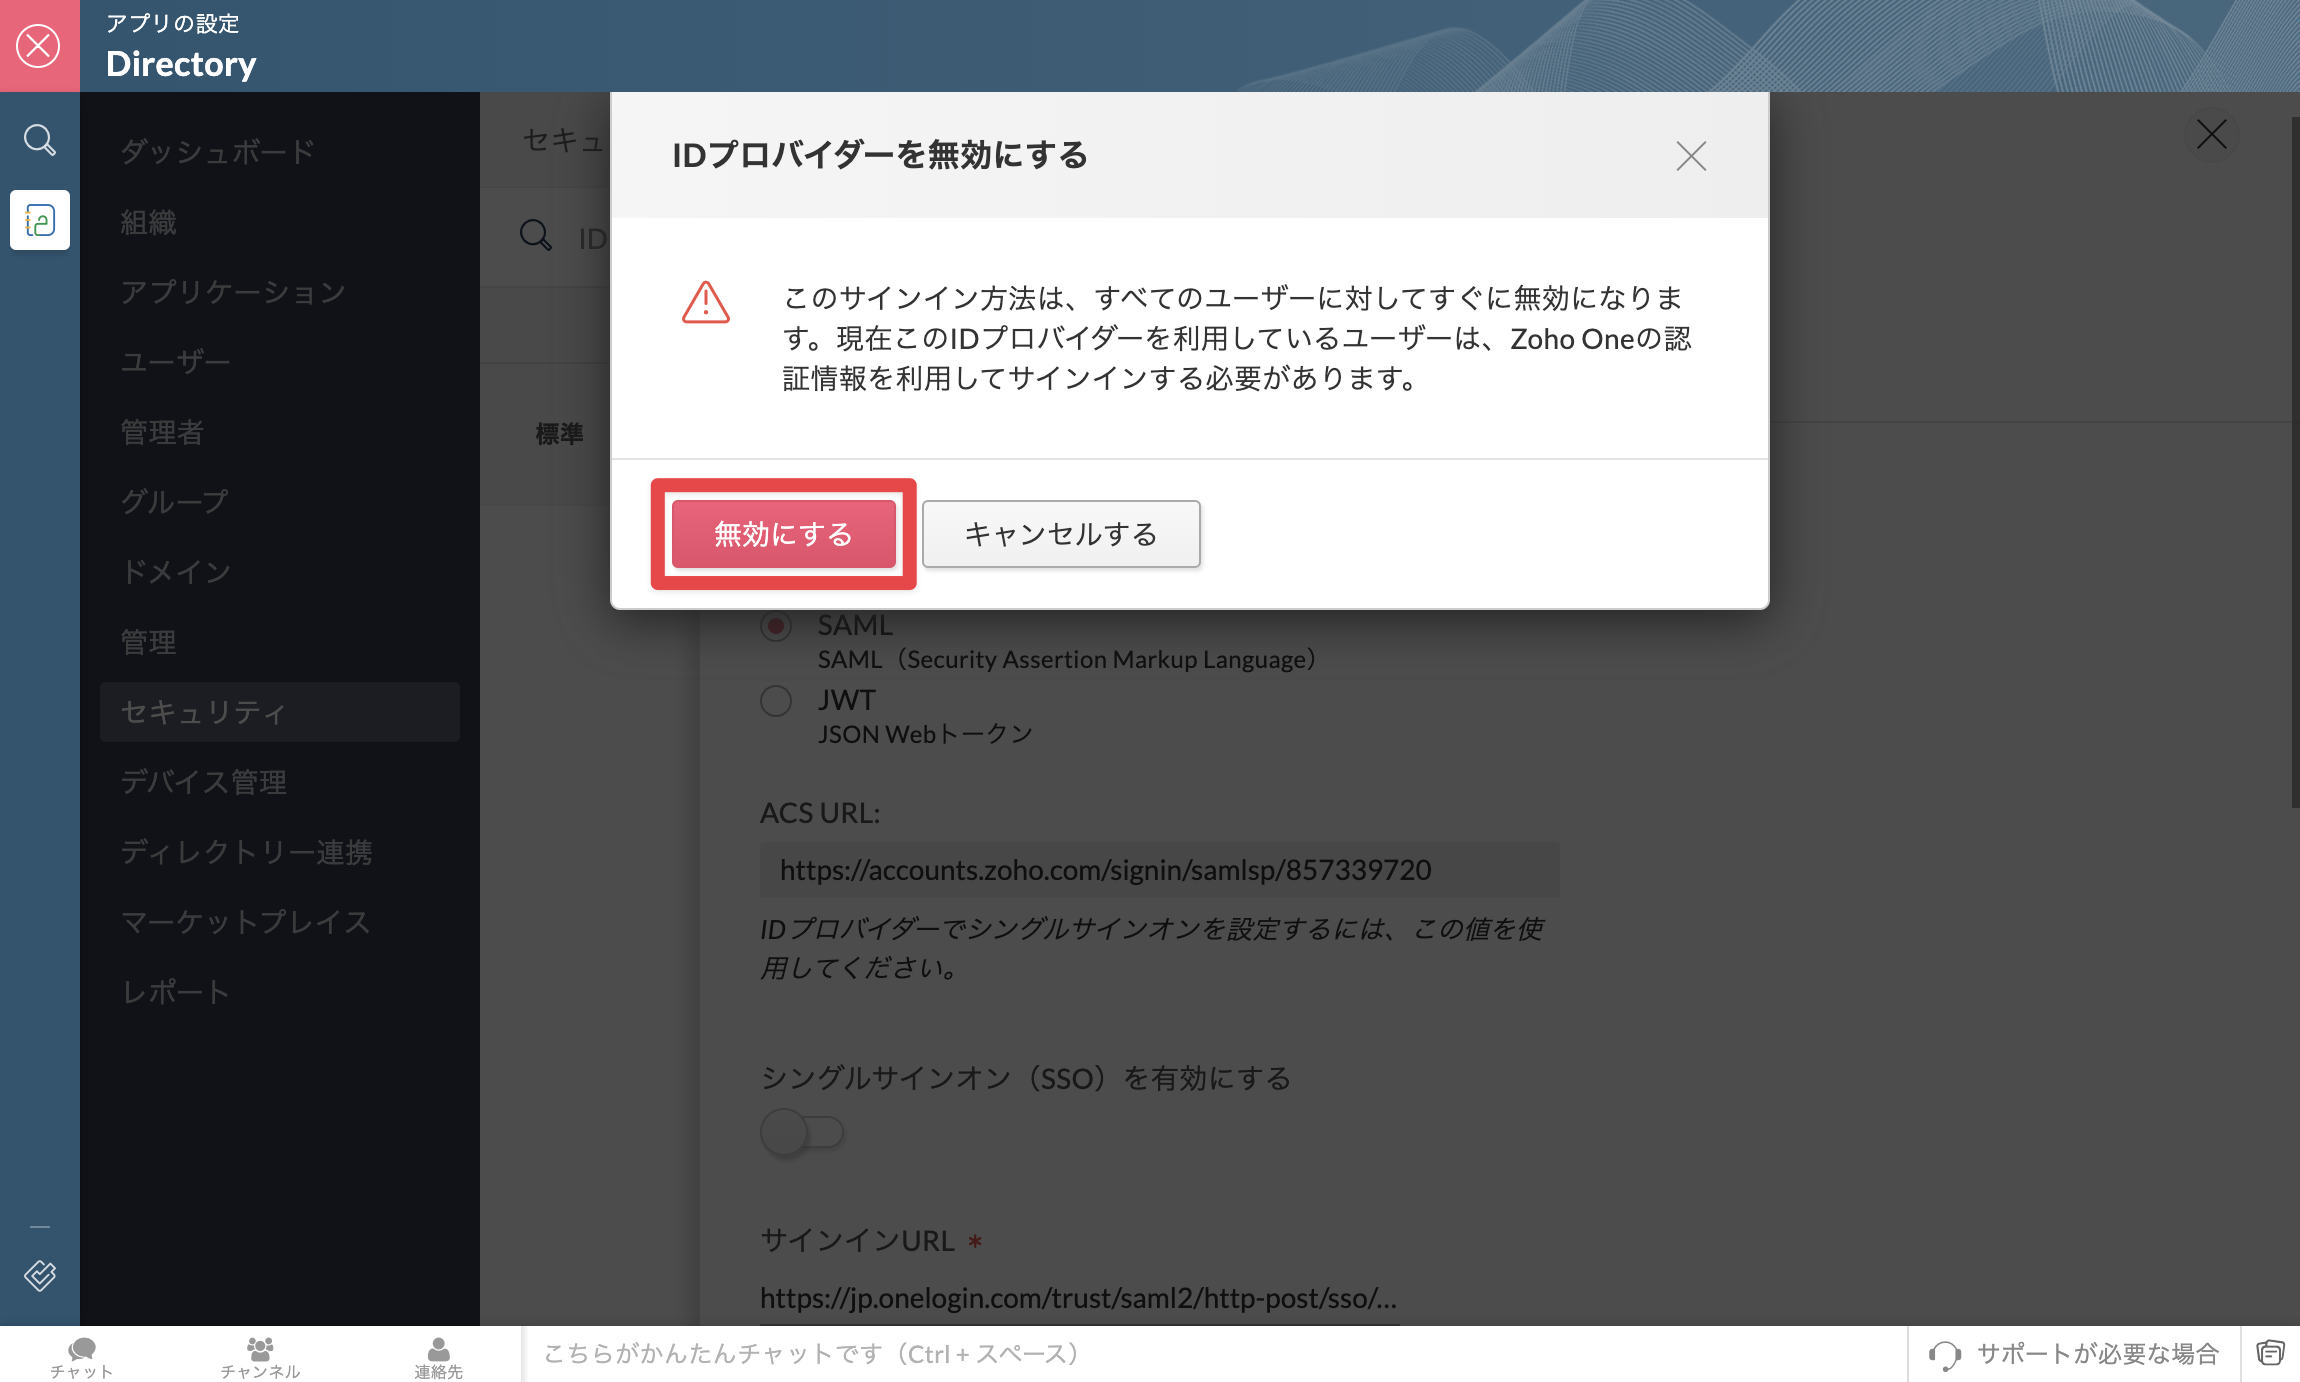This screenshot has height=1382, width=2300.
Task: Click the キャンセルする button
Action: [1061, 534]
